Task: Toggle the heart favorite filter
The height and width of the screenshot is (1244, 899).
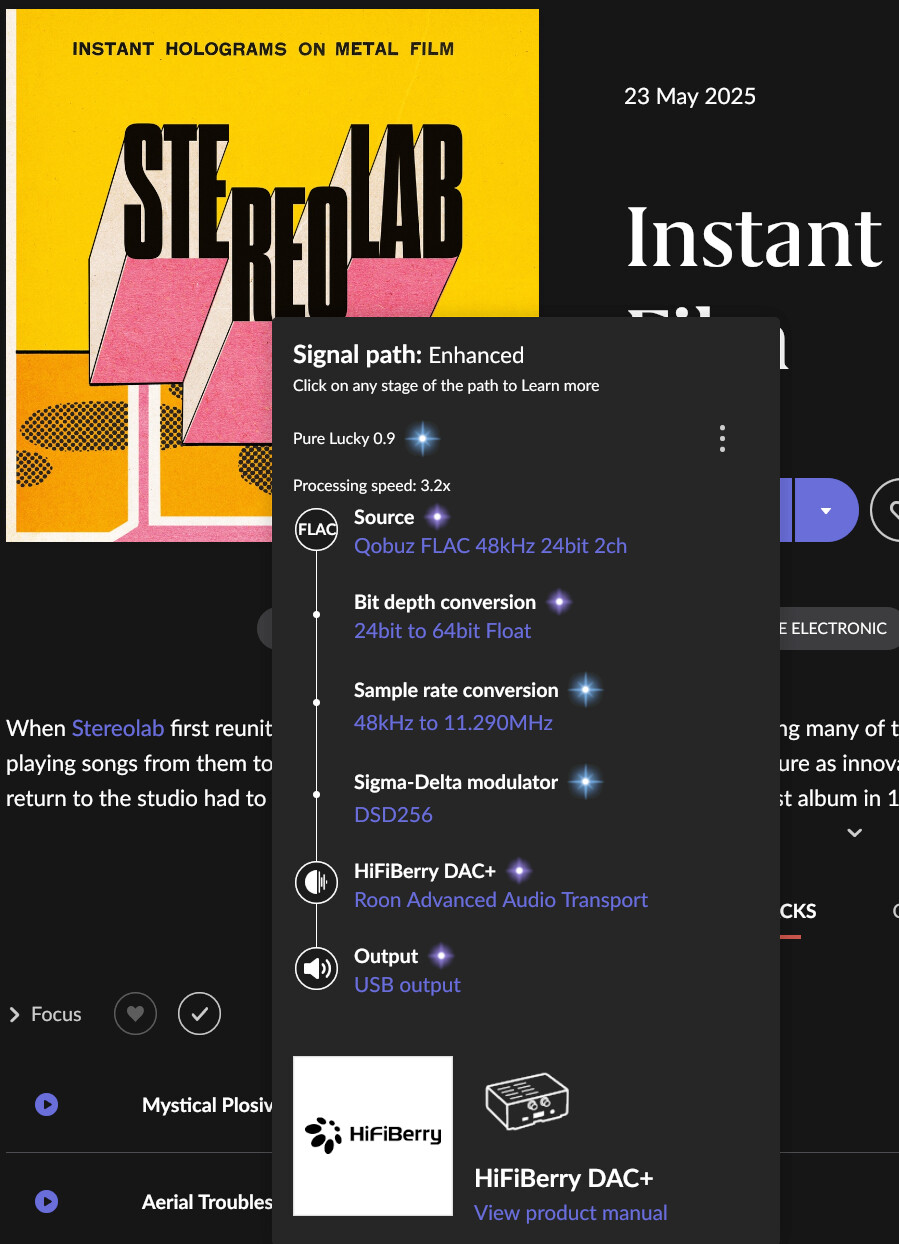Action: click(x=136, y=1014)
